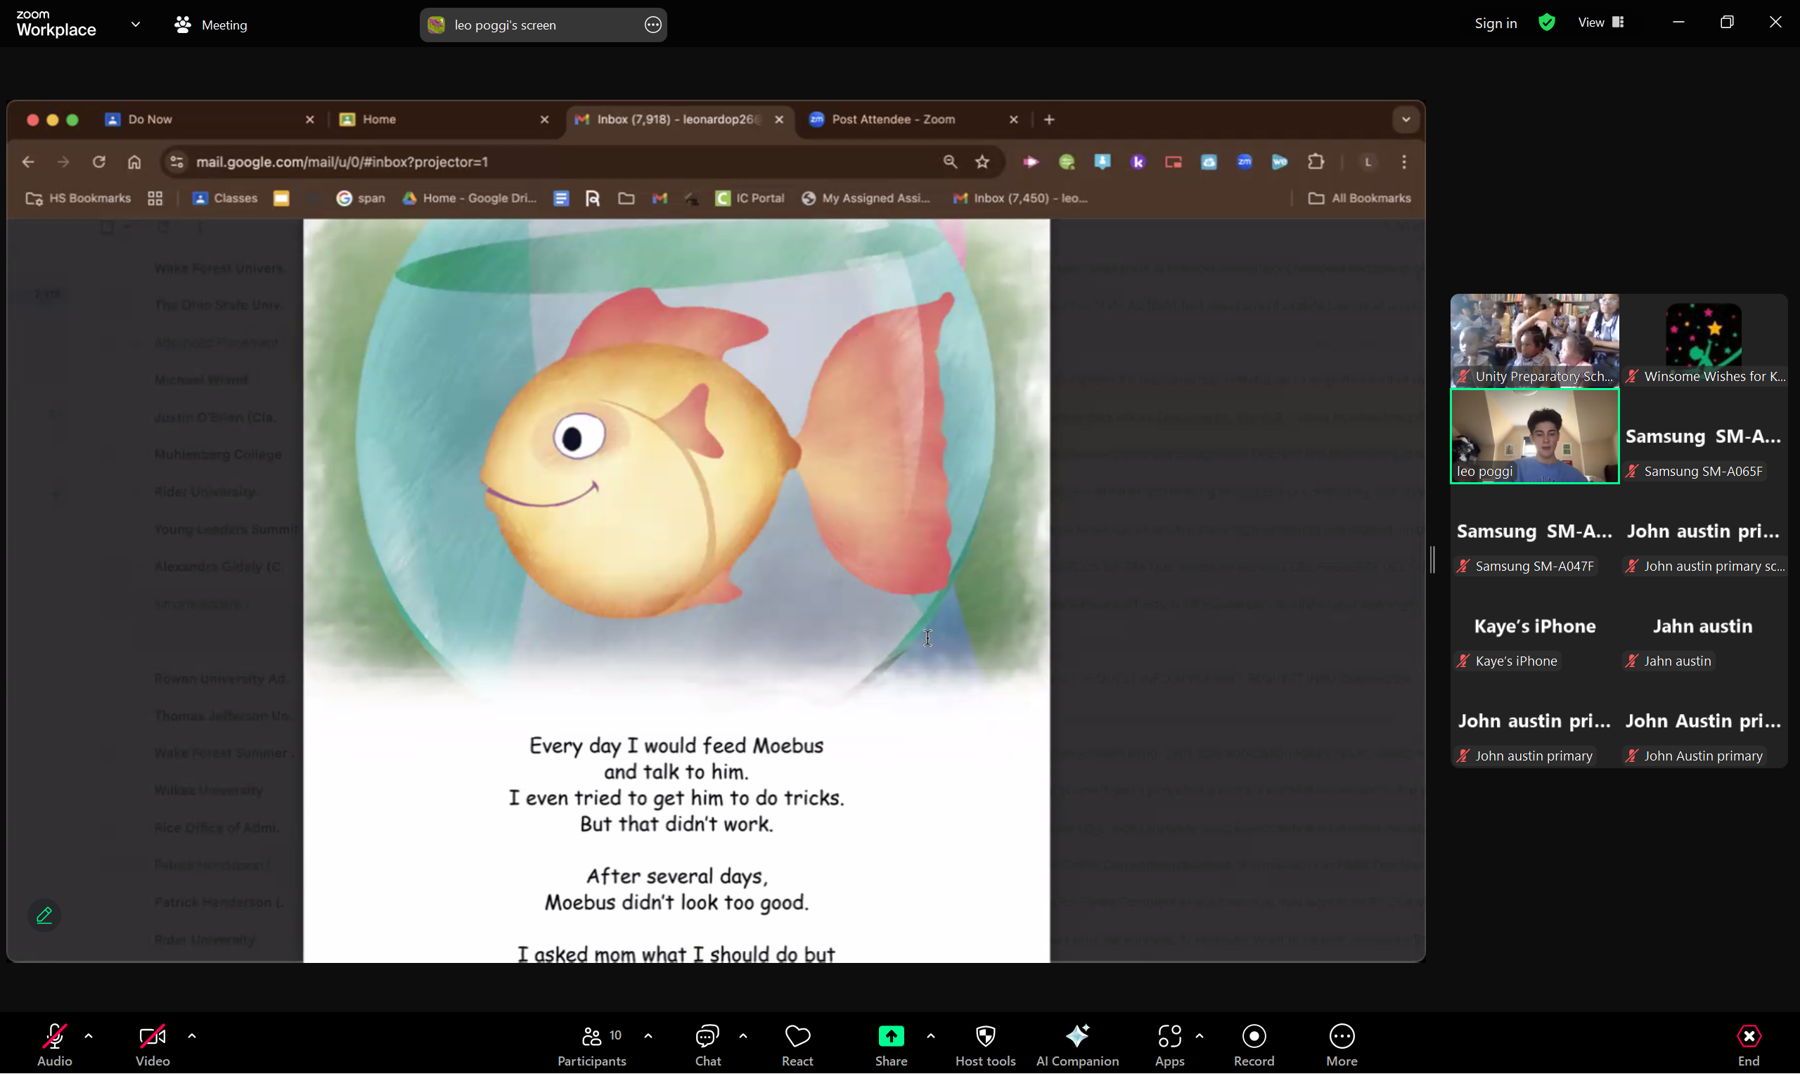Start a Record of the meeting
The width and height of the screenshot is (1800, 1074).
(1253, 1044)
